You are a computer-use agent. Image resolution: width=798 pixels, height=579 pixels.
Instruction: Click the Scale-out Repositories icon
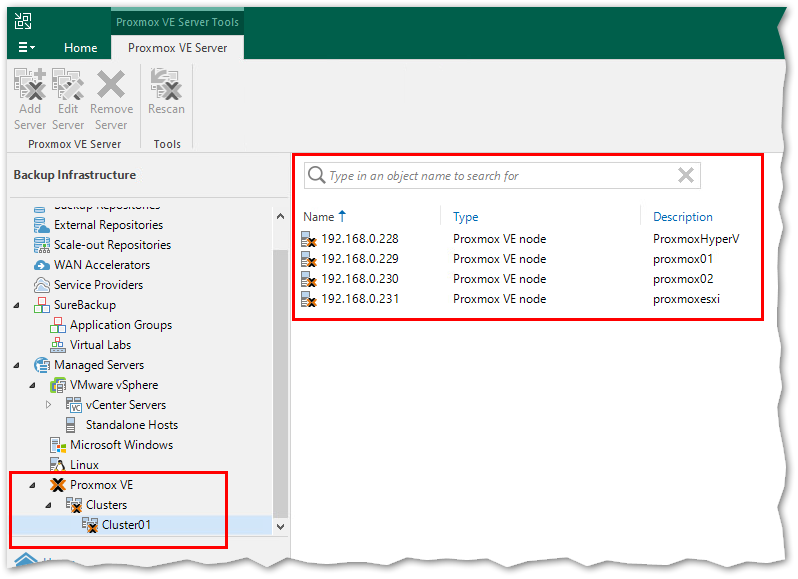[x=42, y=245]
